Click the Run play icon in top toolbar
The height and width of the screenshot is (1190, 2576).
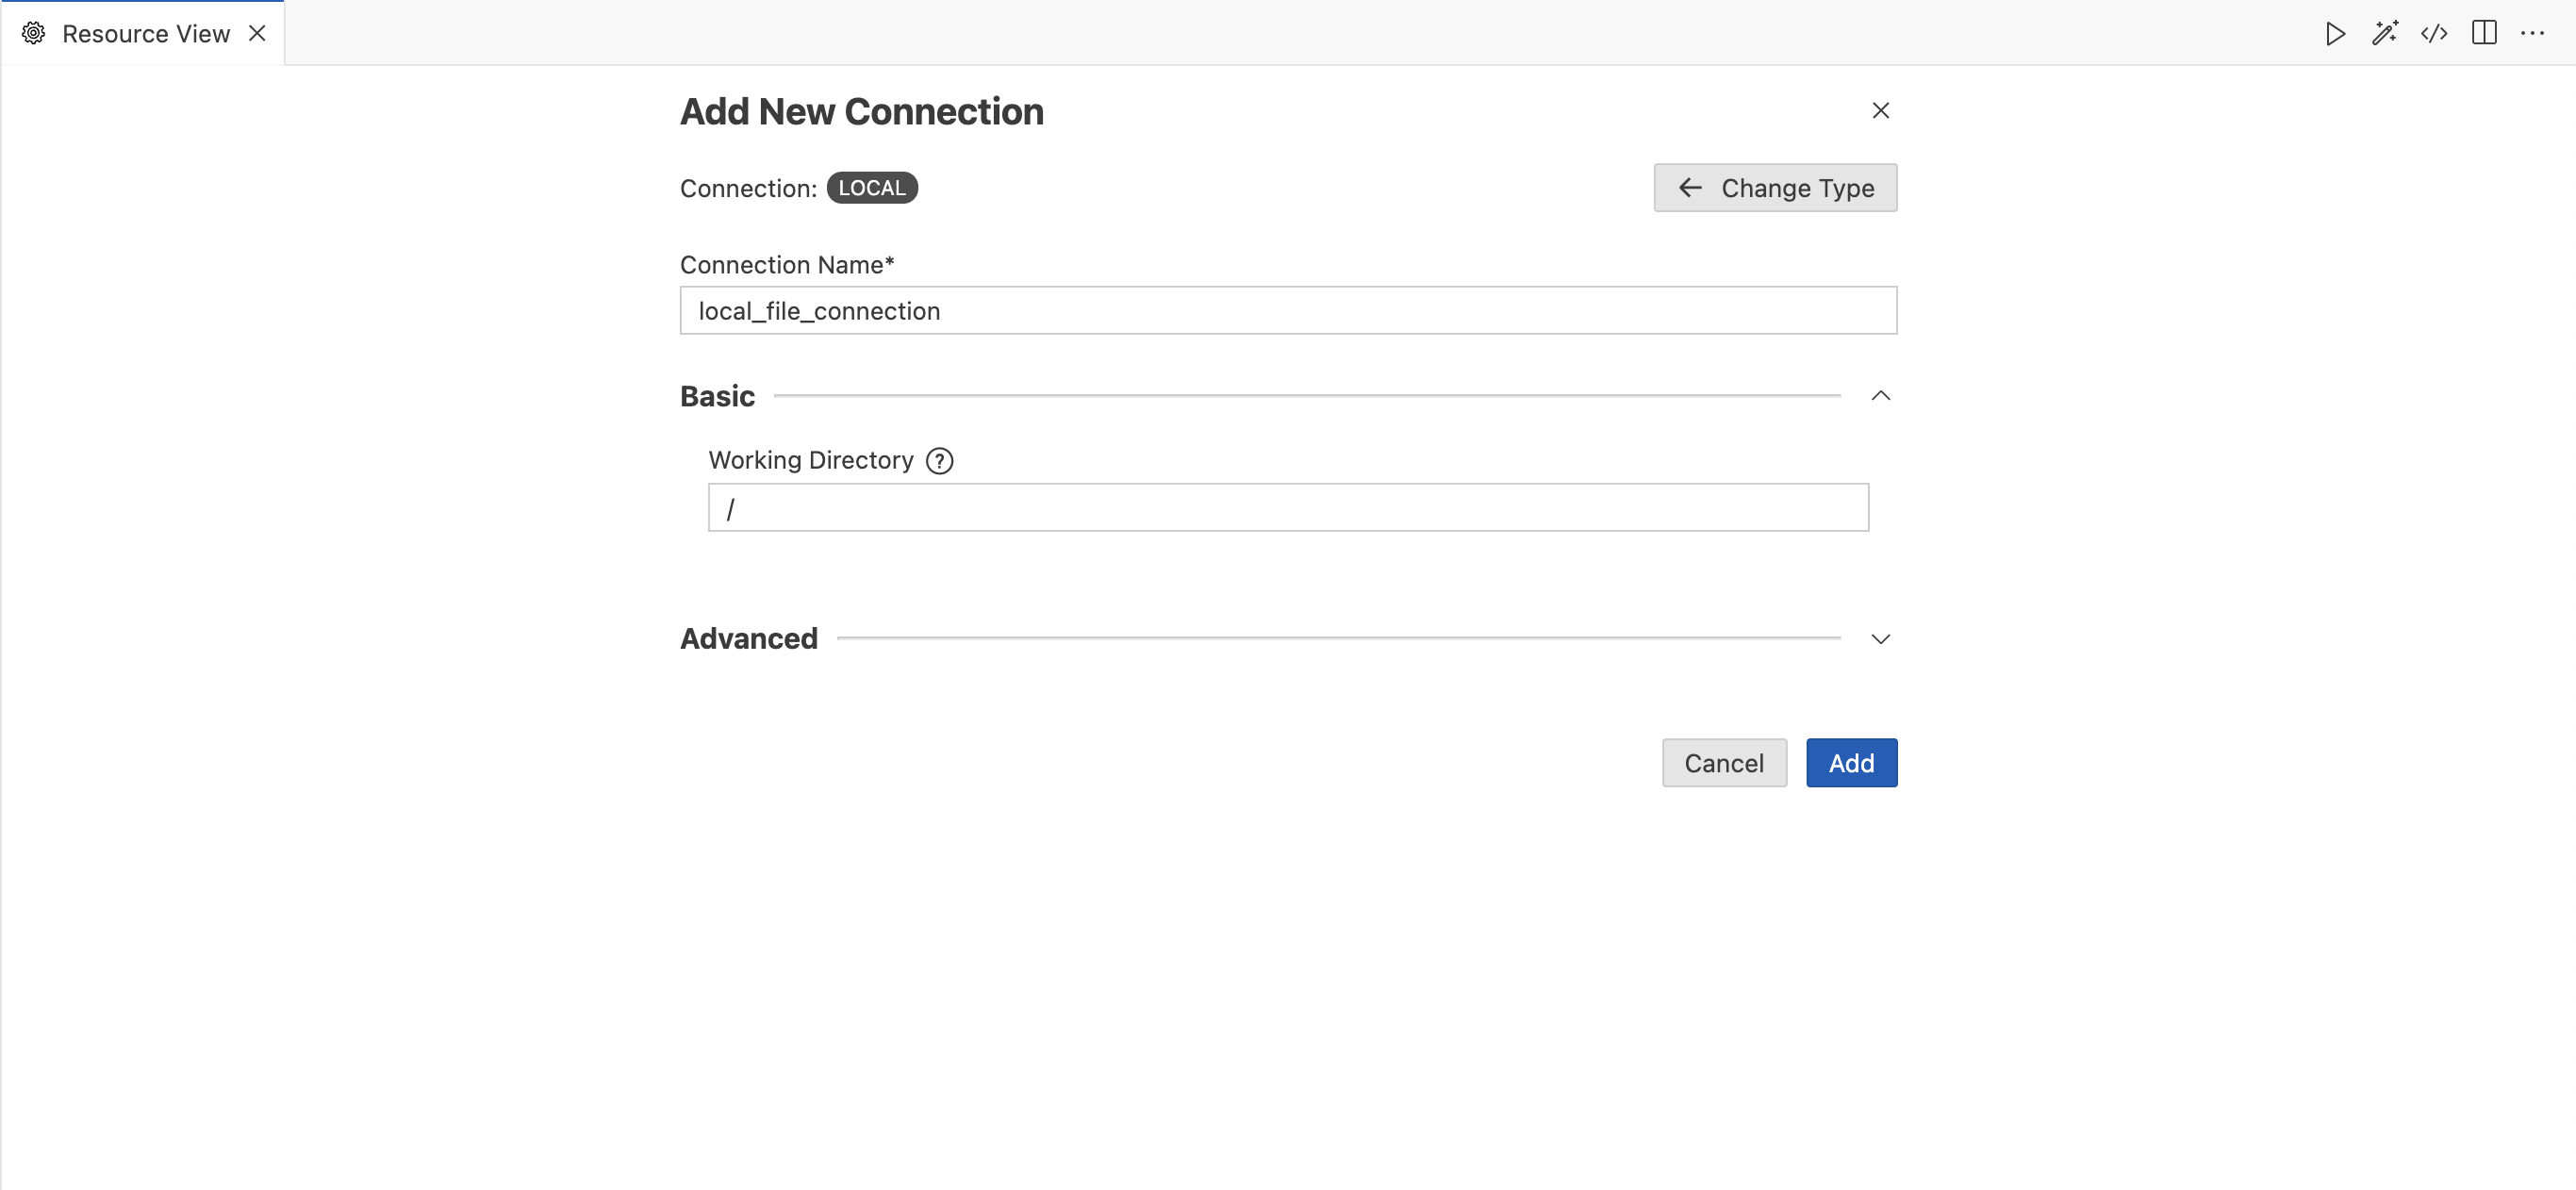pos(2335,34)
